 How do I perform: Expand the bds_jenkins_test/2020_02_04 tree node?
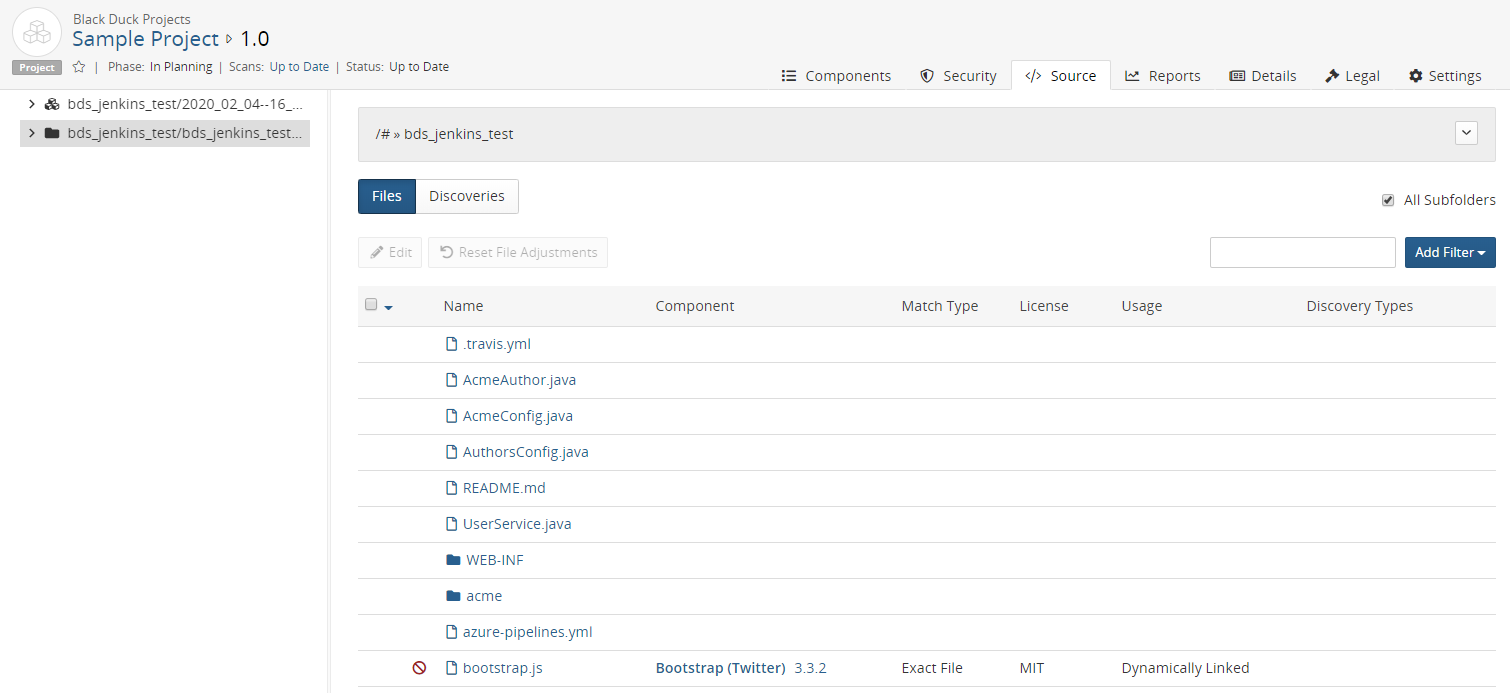(x=32, y=104)
